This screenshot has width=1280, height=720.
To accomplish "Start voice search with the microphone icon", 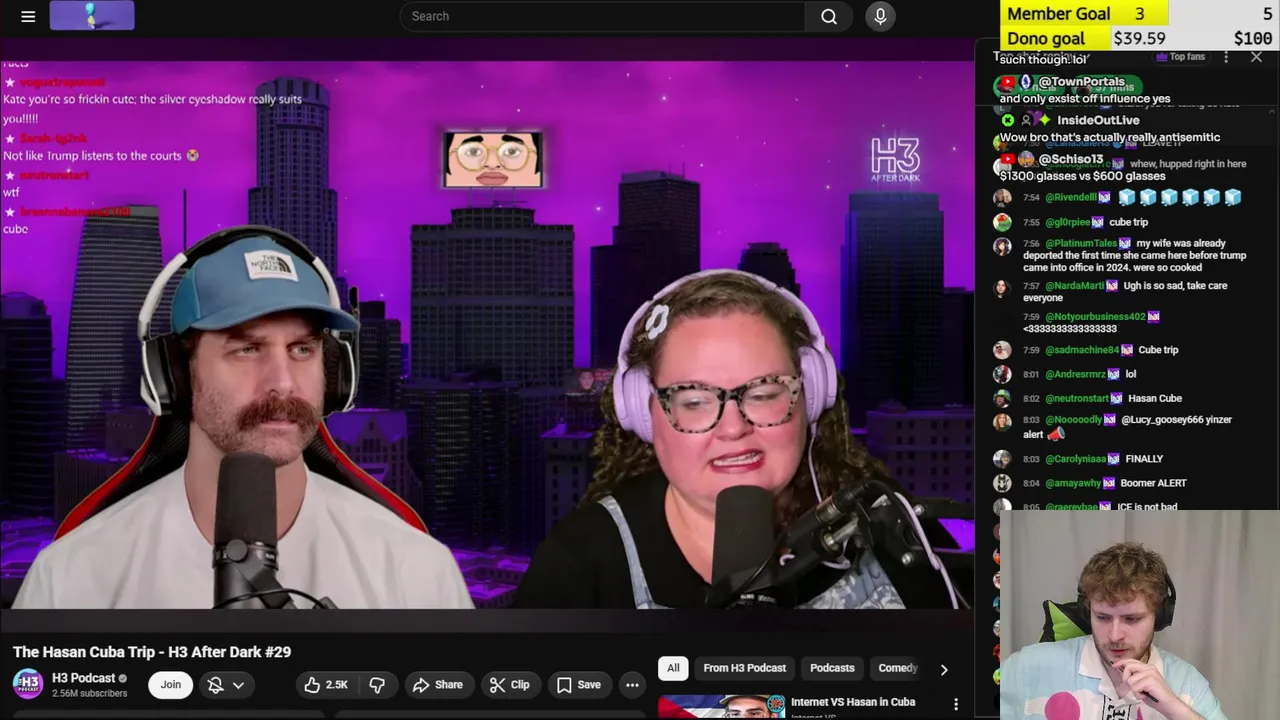I will coord(880,16).
